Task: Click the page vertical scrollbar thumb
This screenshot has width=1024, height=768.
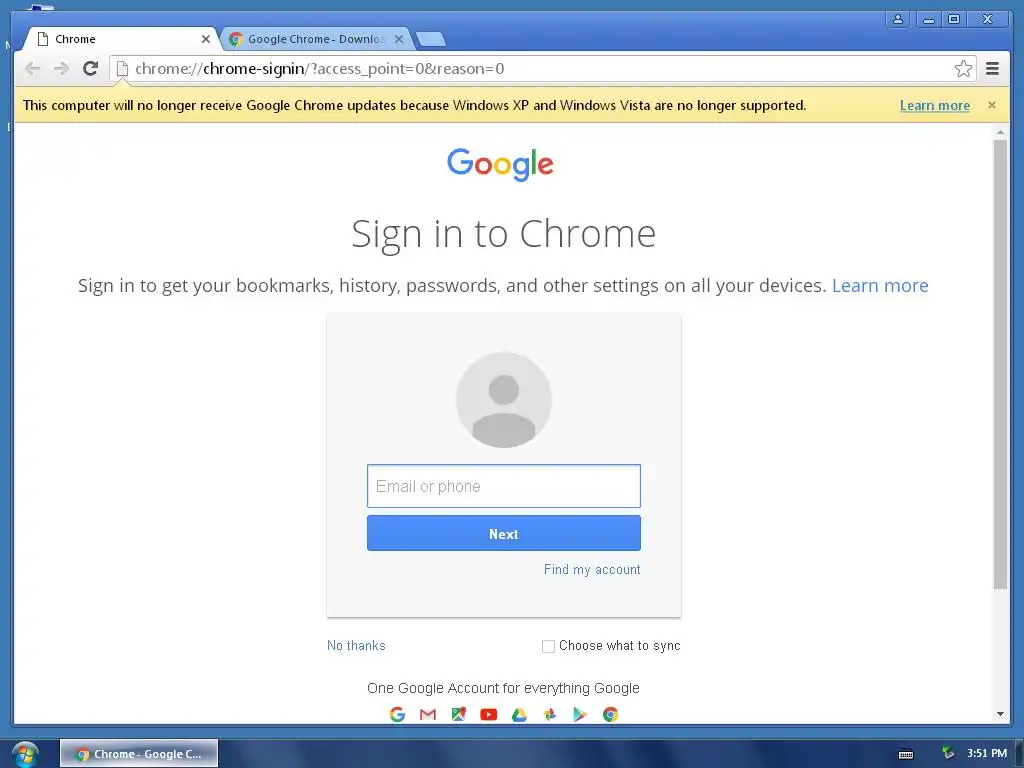Action: click(x=1000, y=364)
